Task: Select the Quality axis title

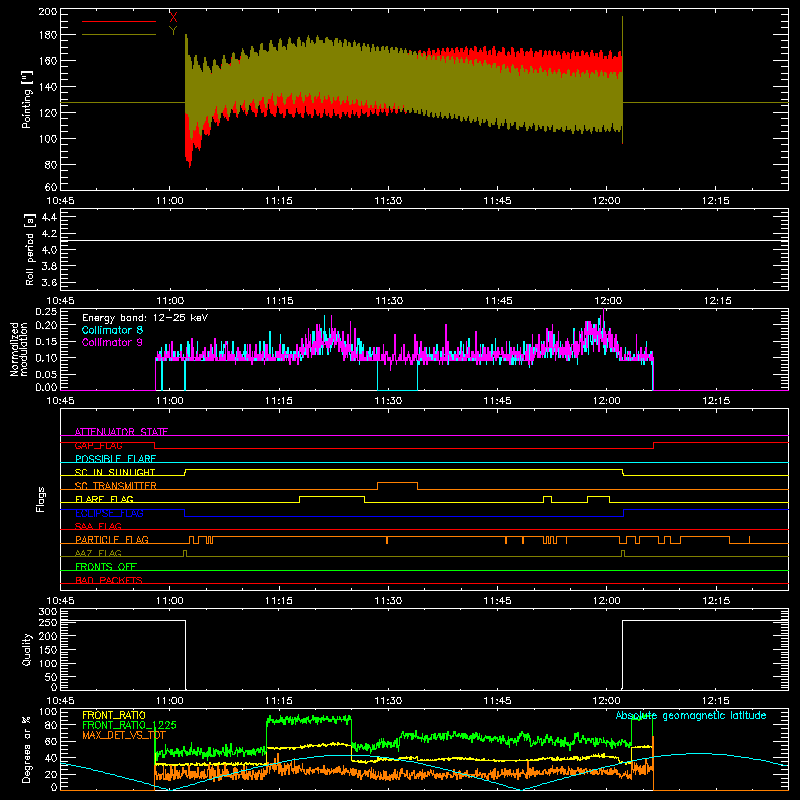Action: tap(27, 649)
